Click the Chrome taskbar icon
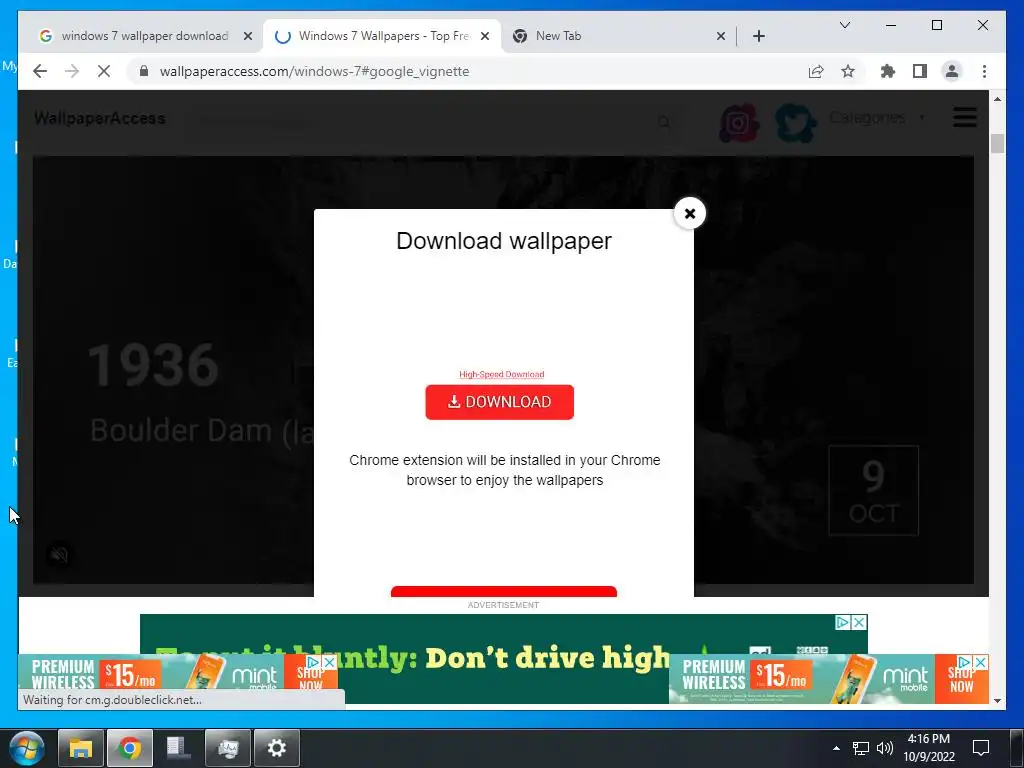1024x768 pixels. (130, 748)
